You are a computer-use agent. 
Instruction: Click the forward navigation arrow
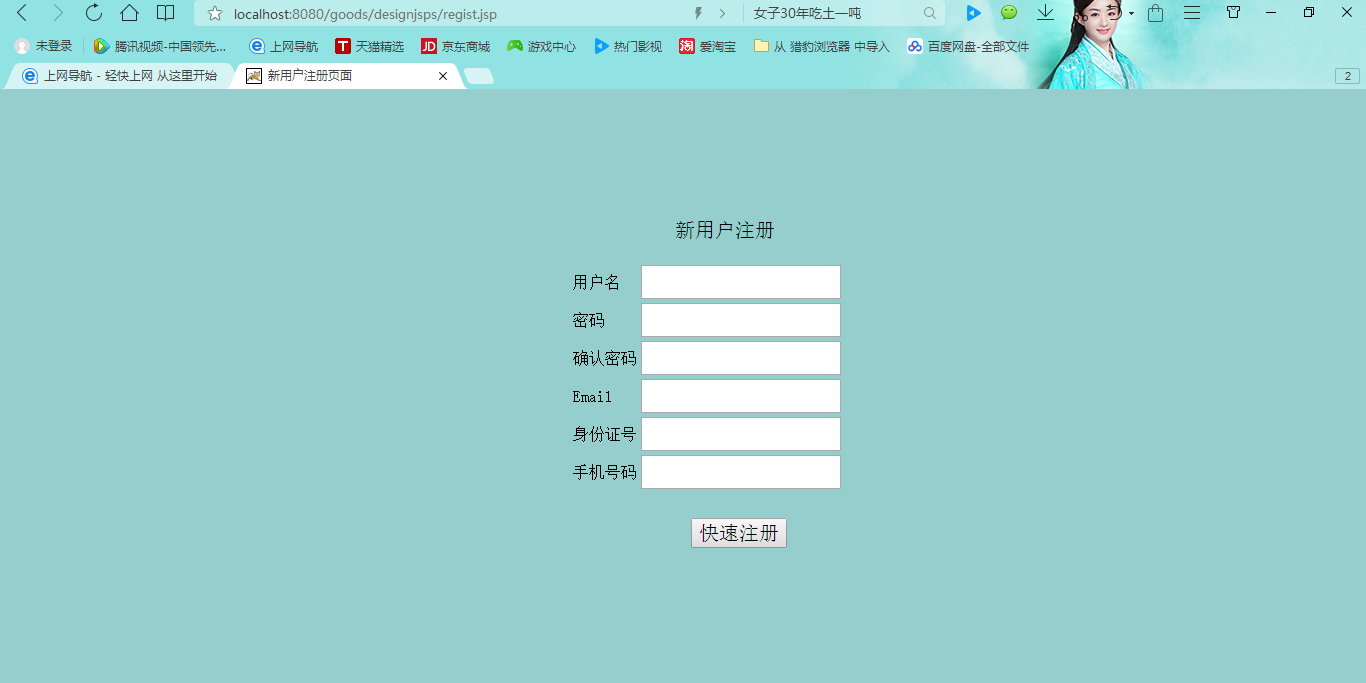click(58, 13)
